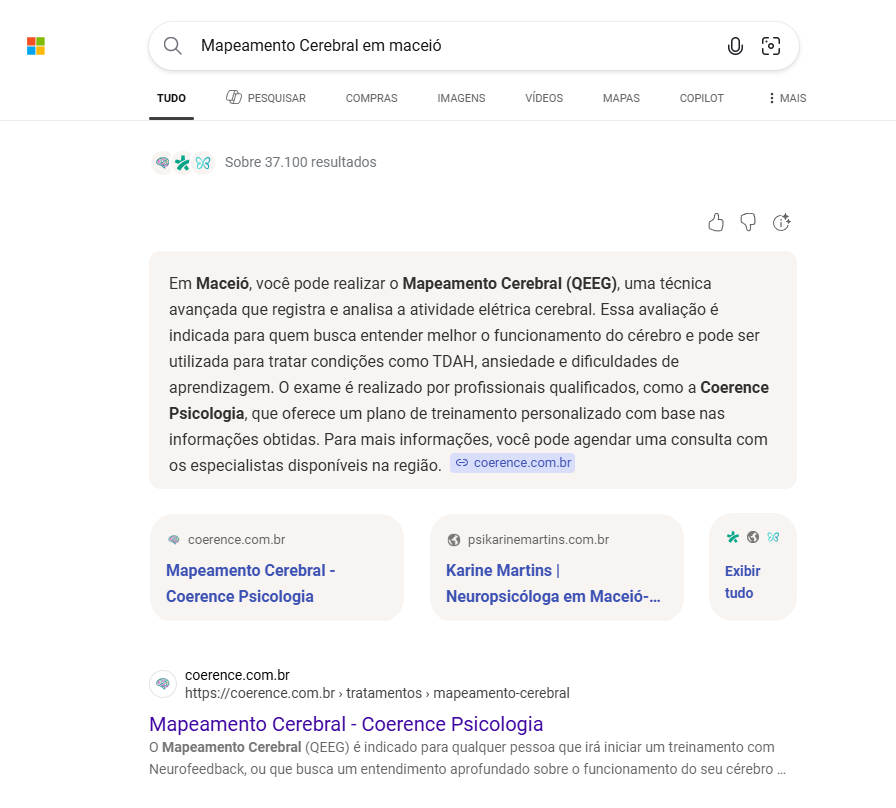Open the 'Karine Martins | Neuropsicóloga em Maceió' card
The image size is (896, 808).
click(x=557, y=567)
